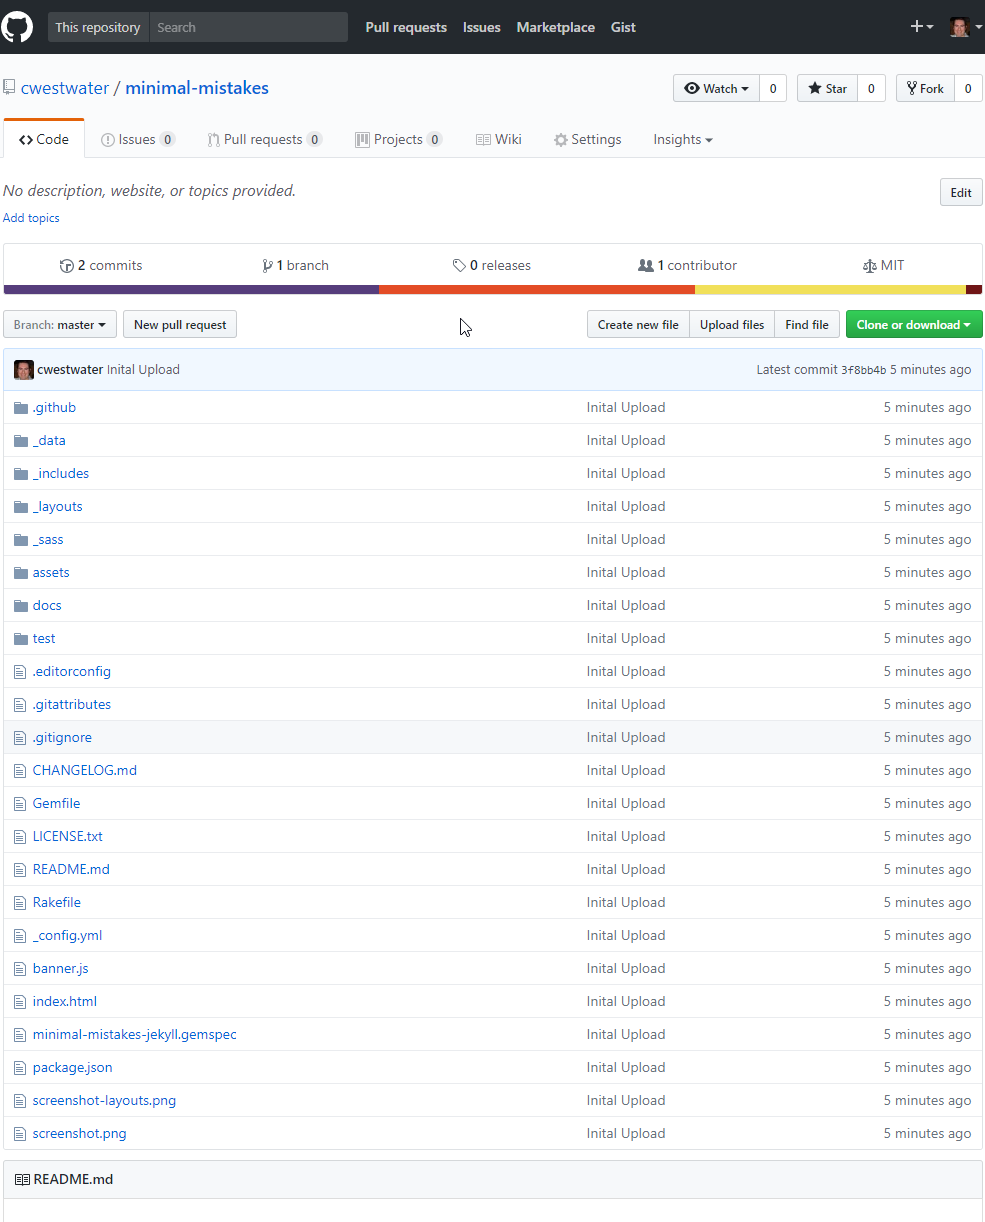
Task: Click the _includes folder icon
Action: click(x=21, y=474)
